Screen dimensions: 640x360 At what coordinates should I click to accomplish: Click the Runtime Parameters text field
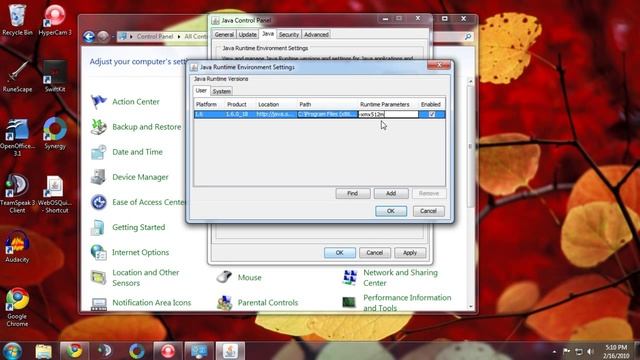(389, 114)
